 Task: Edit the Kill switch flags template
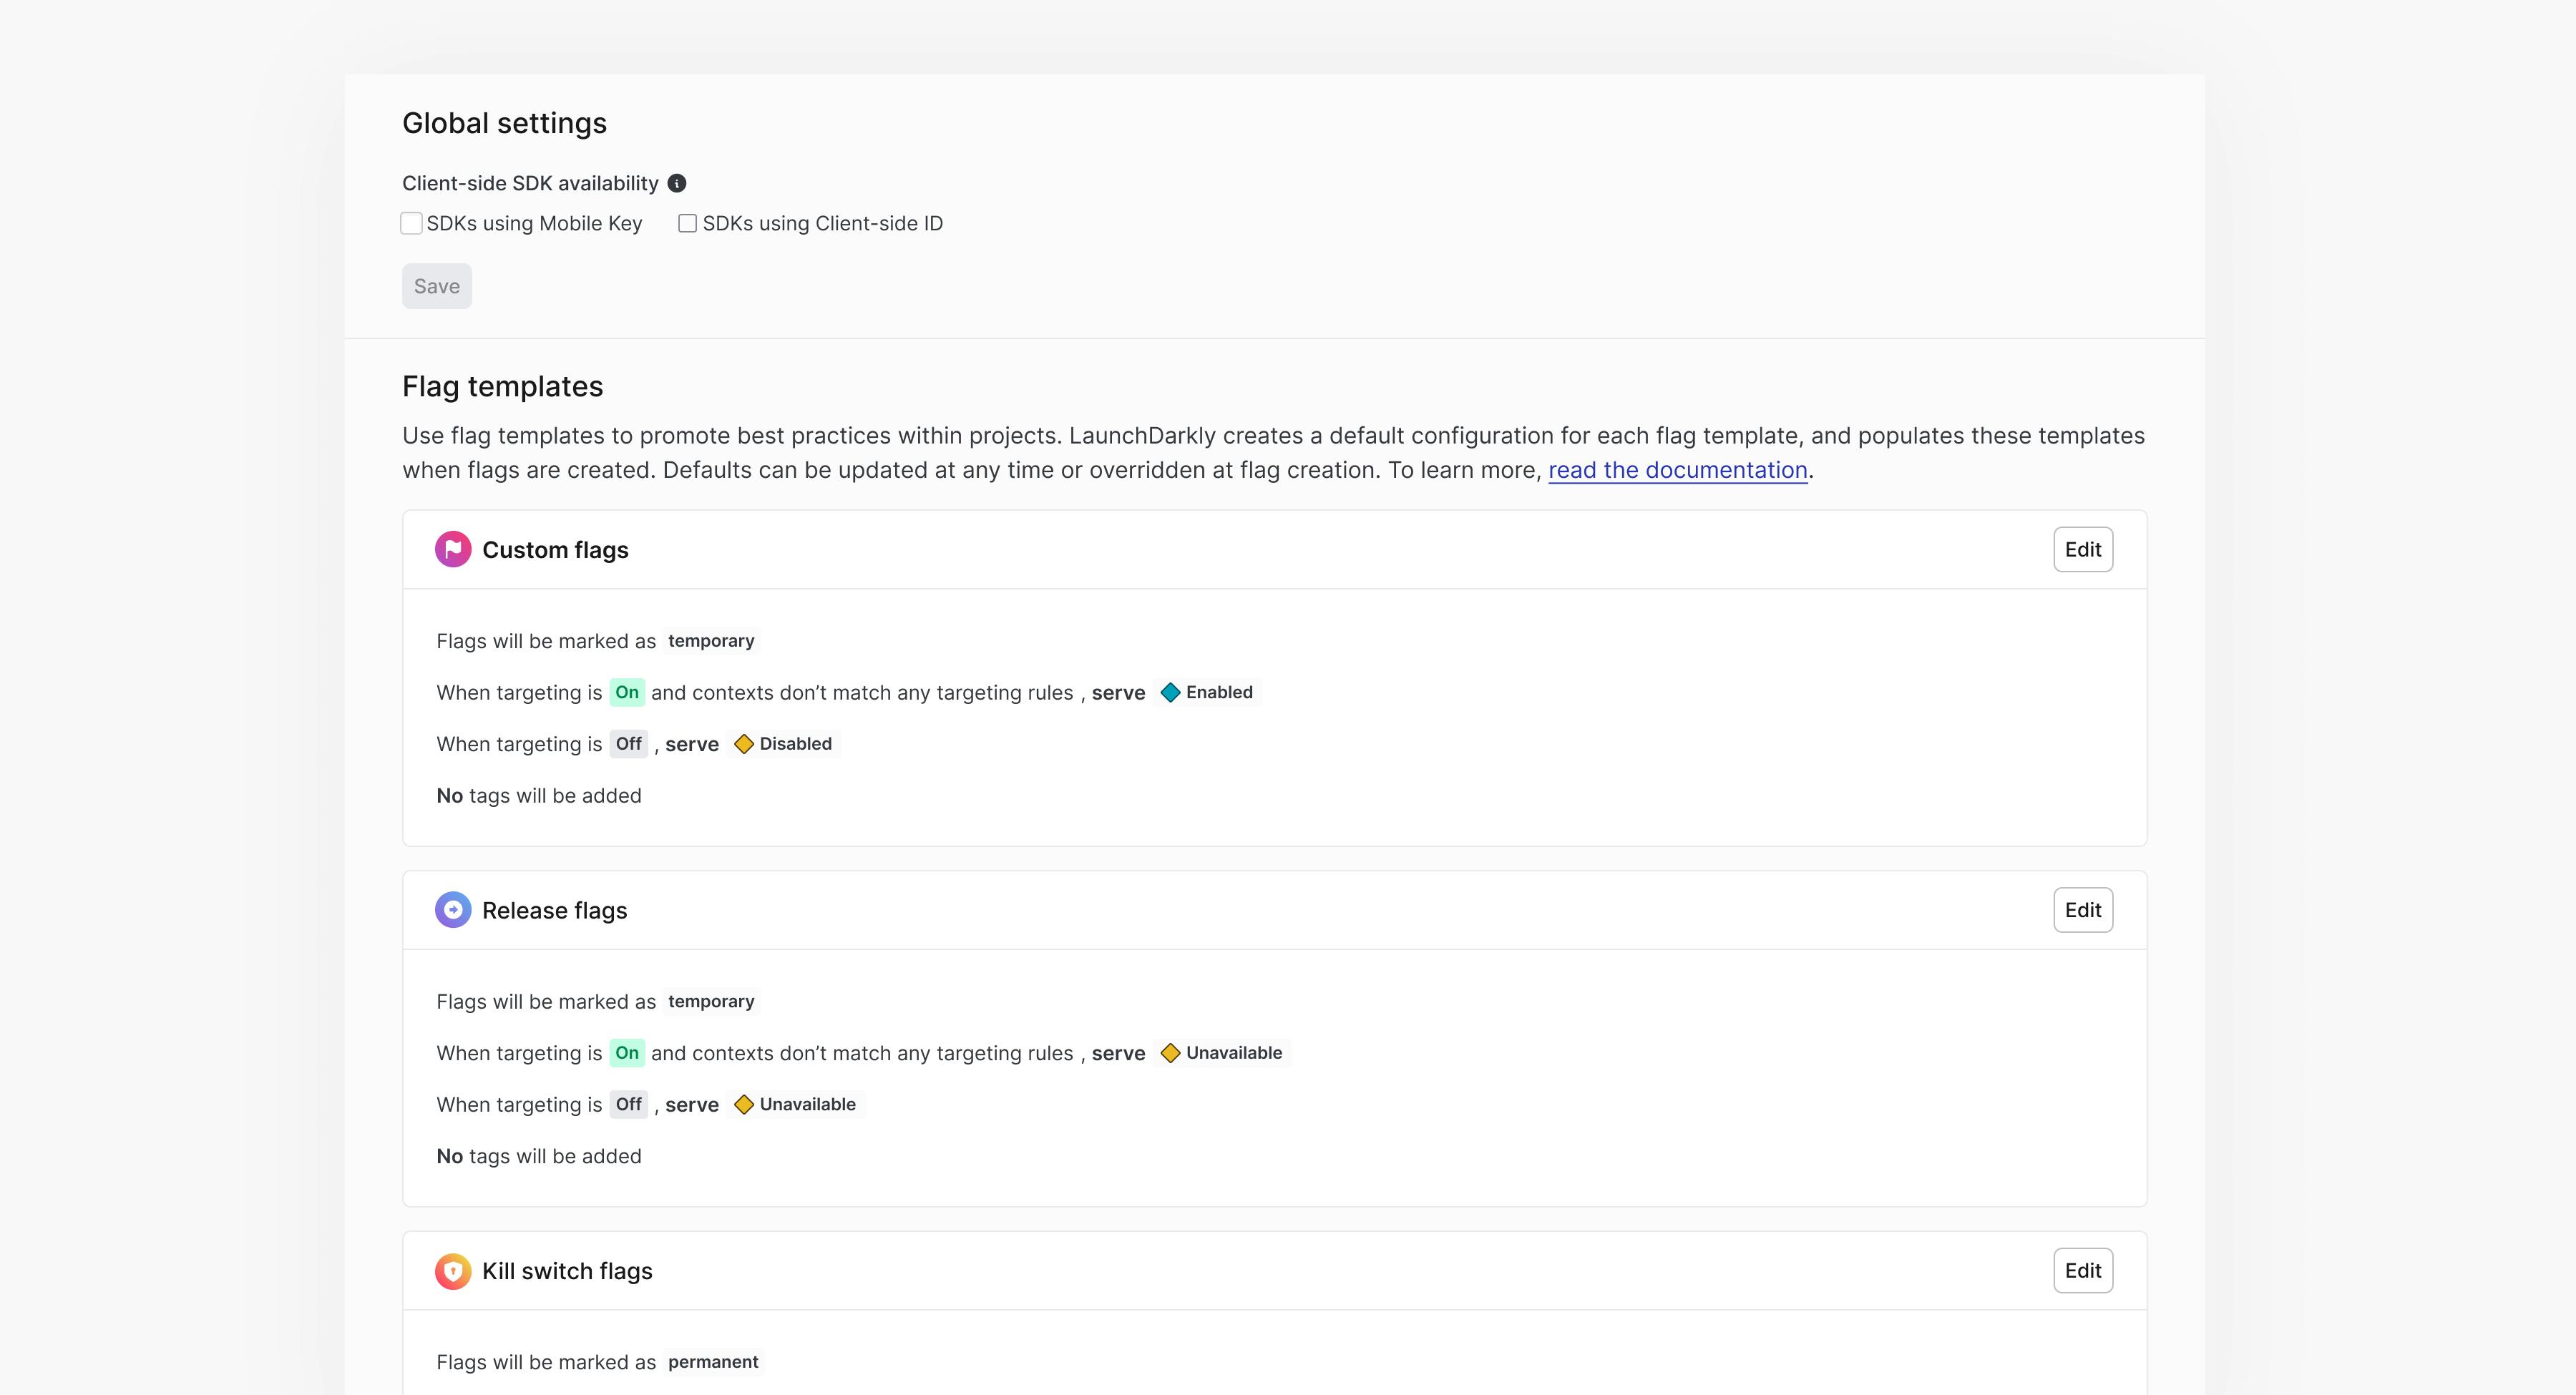click(x=2082, y=1271)
